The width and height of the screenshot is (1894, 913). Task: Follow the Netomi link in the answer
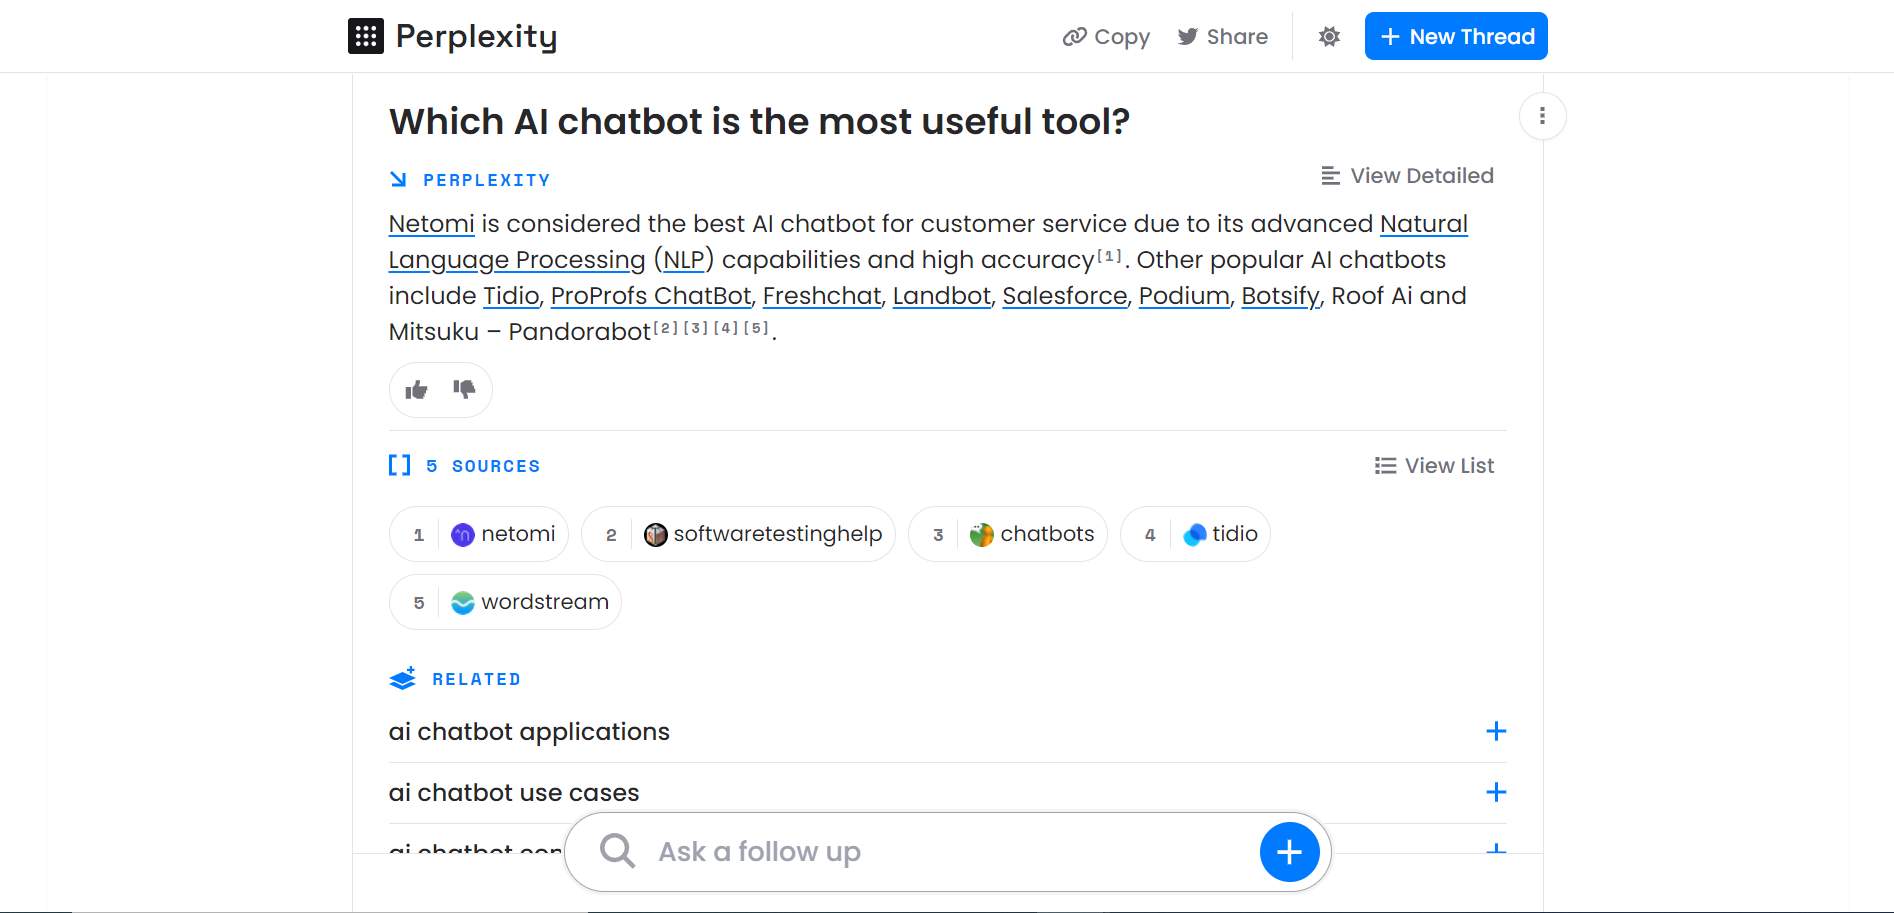click(x=432, y=224)
